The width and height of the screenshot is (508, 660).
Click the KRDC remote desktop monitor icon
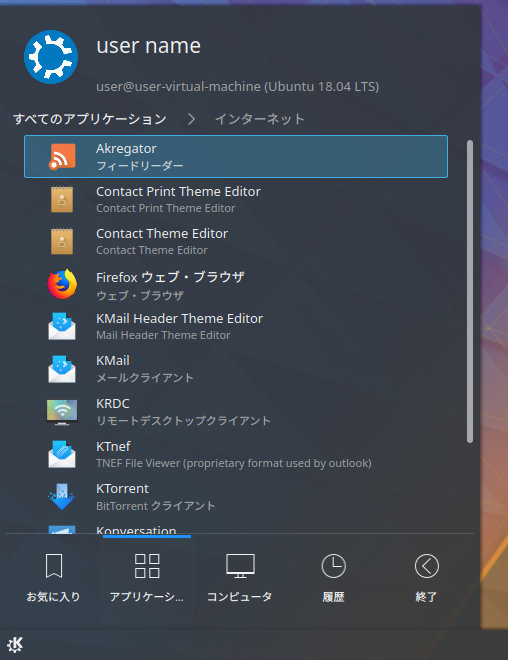pyautogui.click(x=62, y=412)
